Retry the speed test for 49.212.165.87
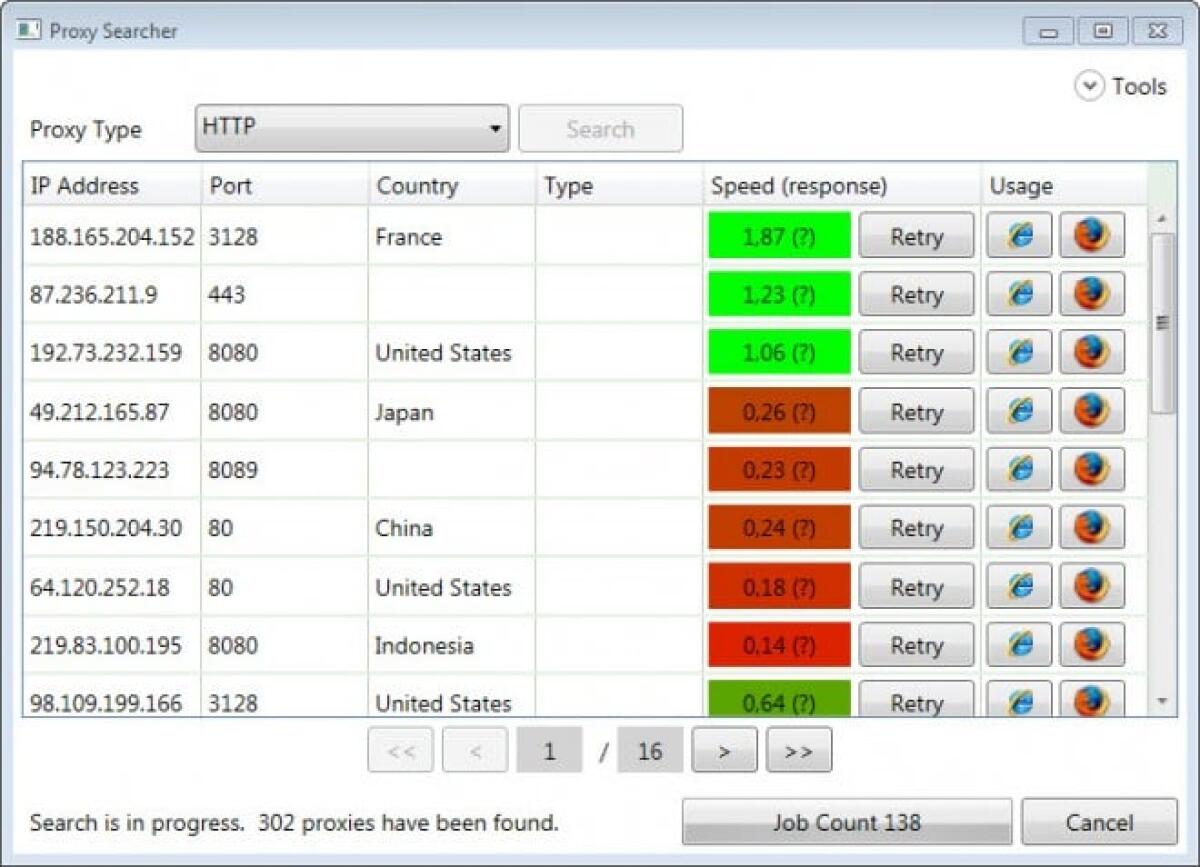This screenshot has height=867, width=1200. click(915, 411)
